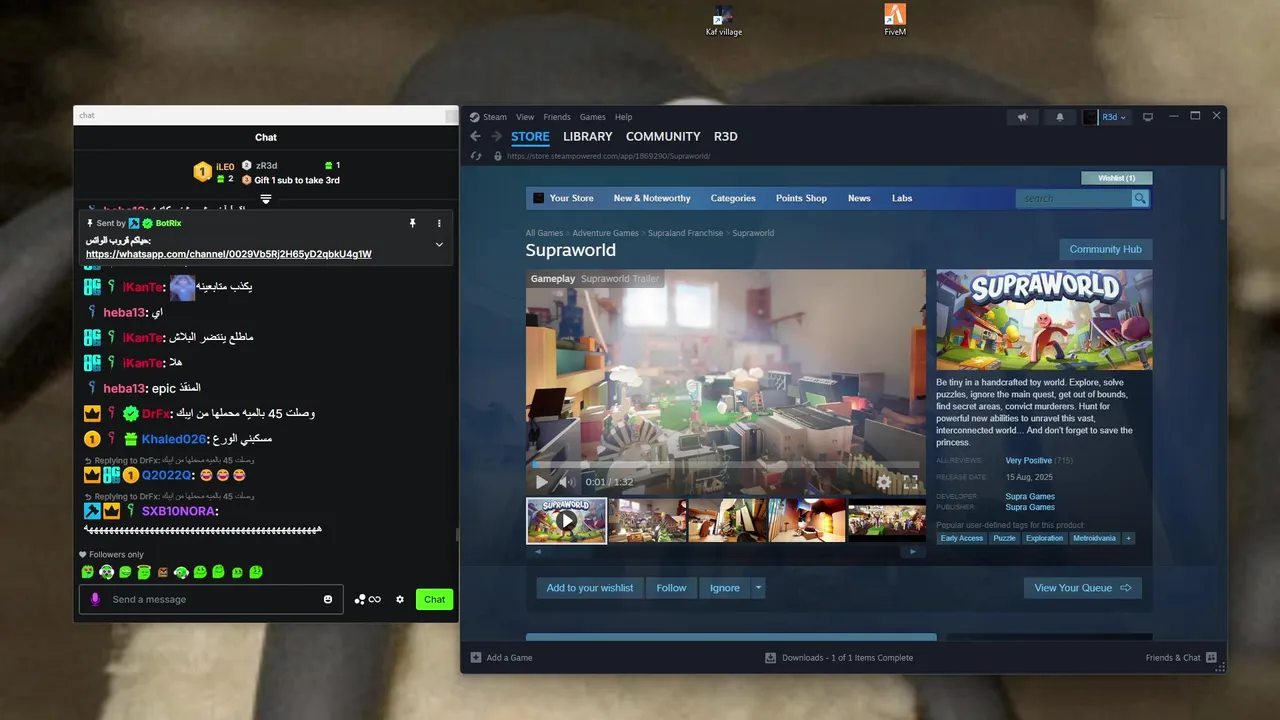Click the lock icon beside the URL
Screen dimensions: 1280x720
(497, 156)
